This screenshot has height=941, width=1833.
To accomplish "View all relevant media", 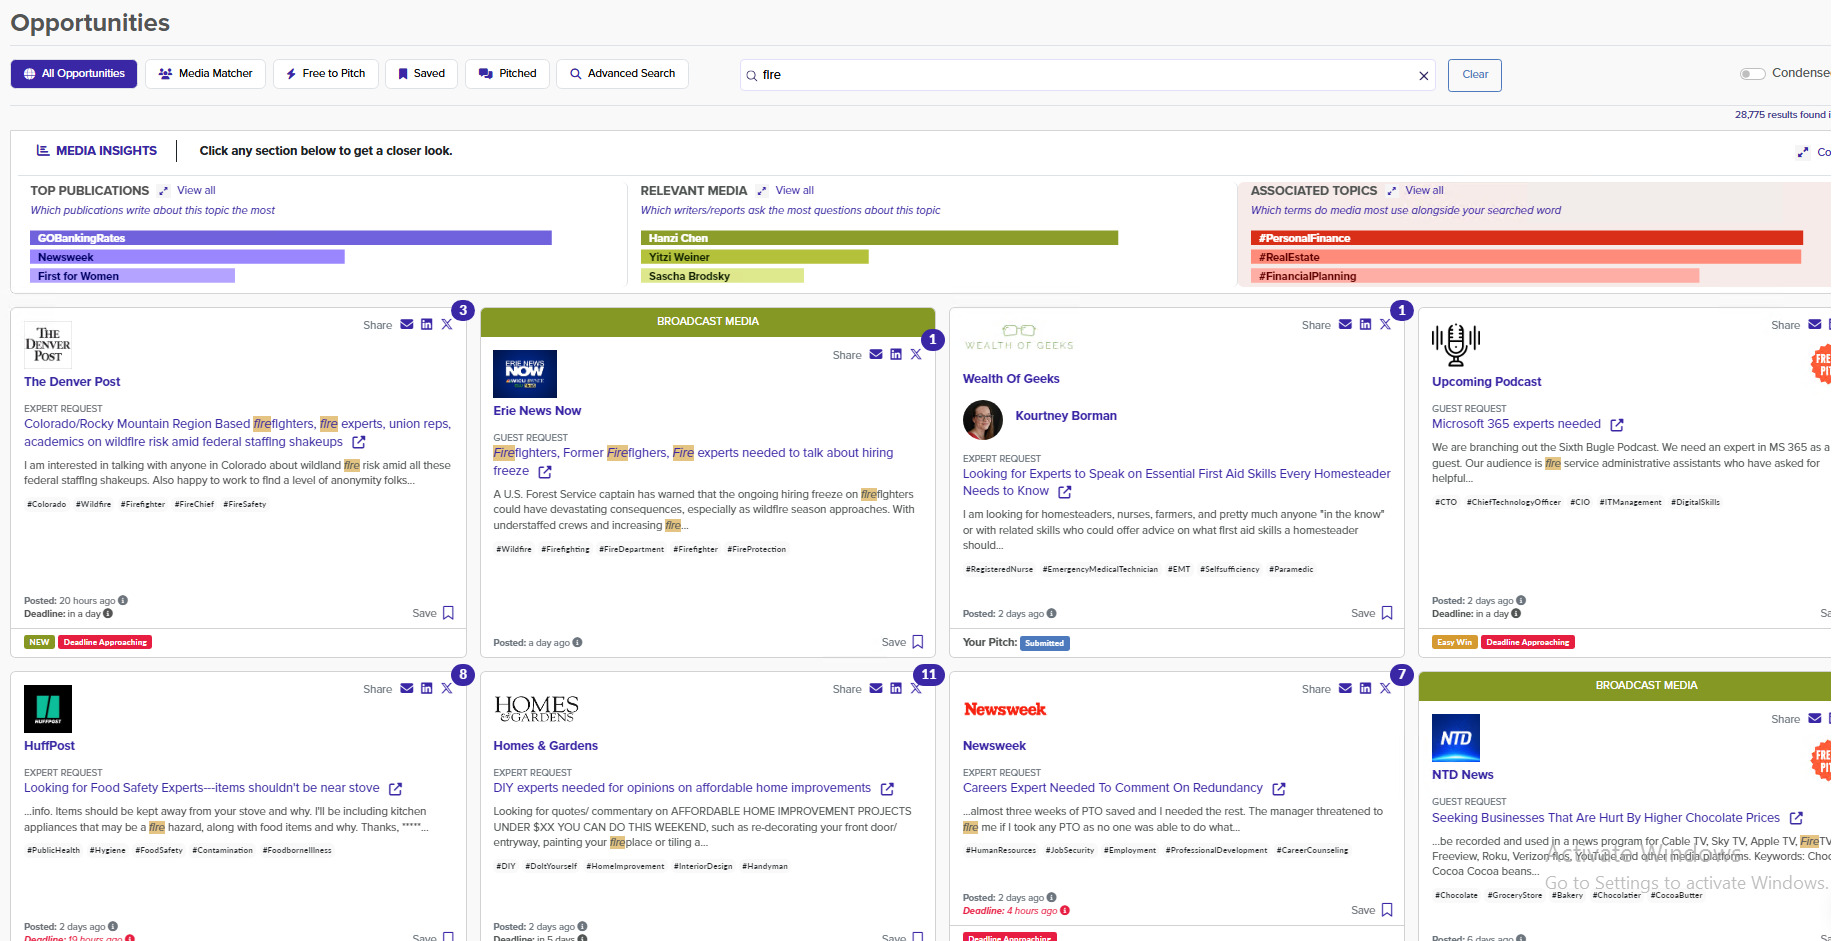I will click(x=795, y=191).
